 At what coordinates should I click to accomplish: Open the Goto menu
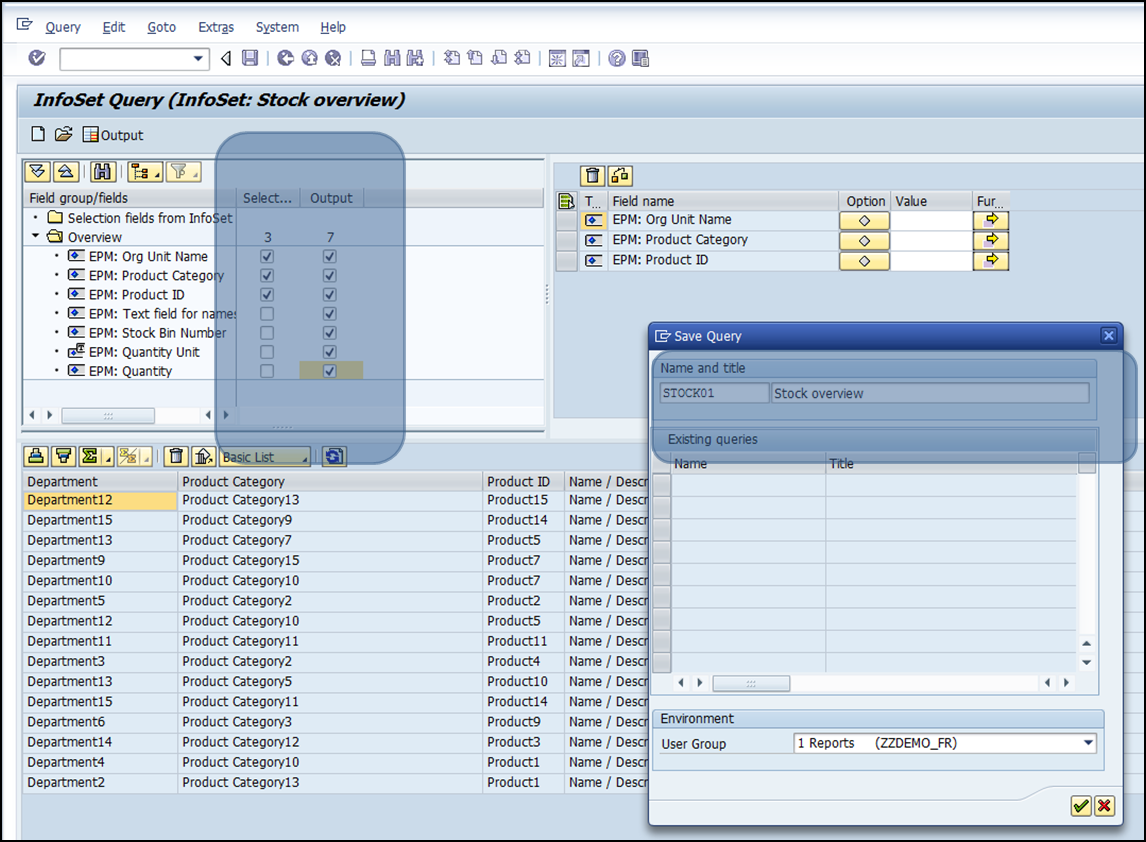tap(161, 27)
